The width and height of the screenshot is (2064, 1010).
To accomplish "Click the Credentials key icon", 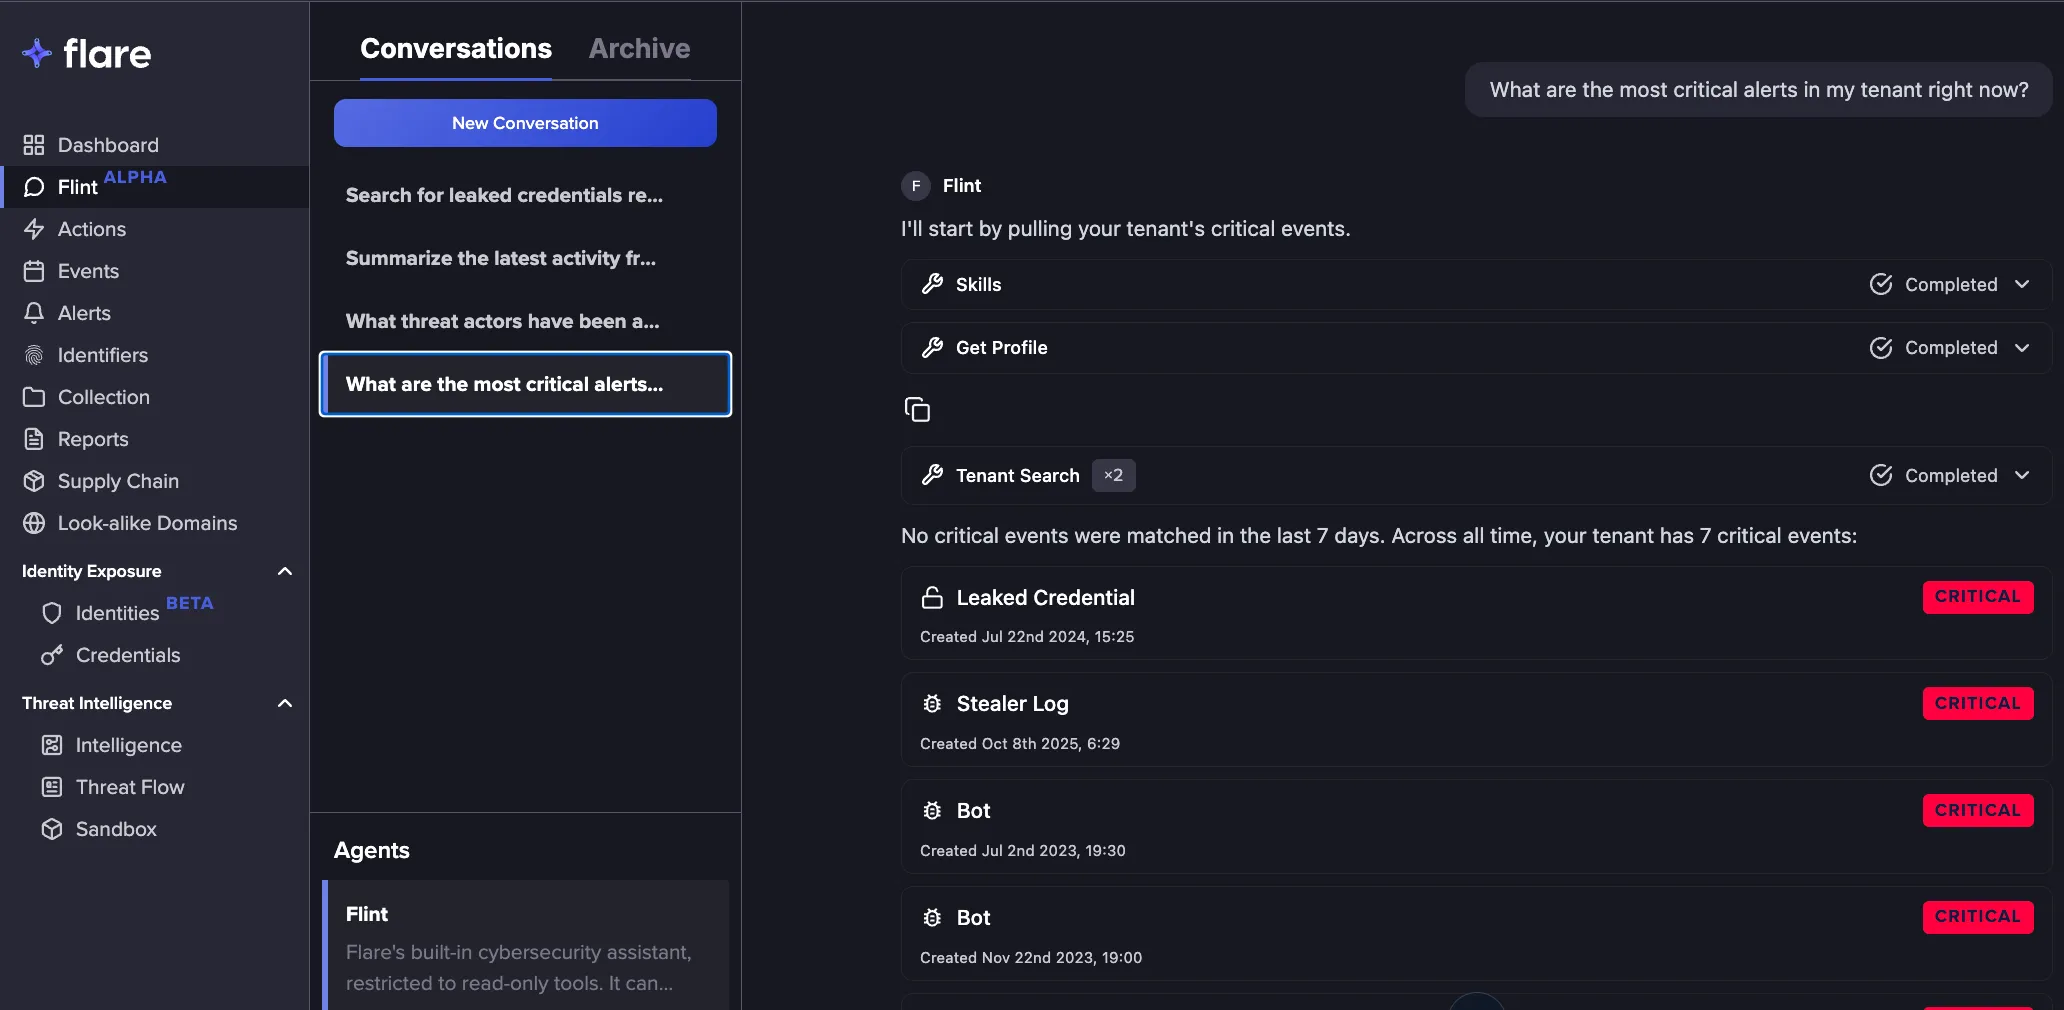I will [x=52, y=655].
